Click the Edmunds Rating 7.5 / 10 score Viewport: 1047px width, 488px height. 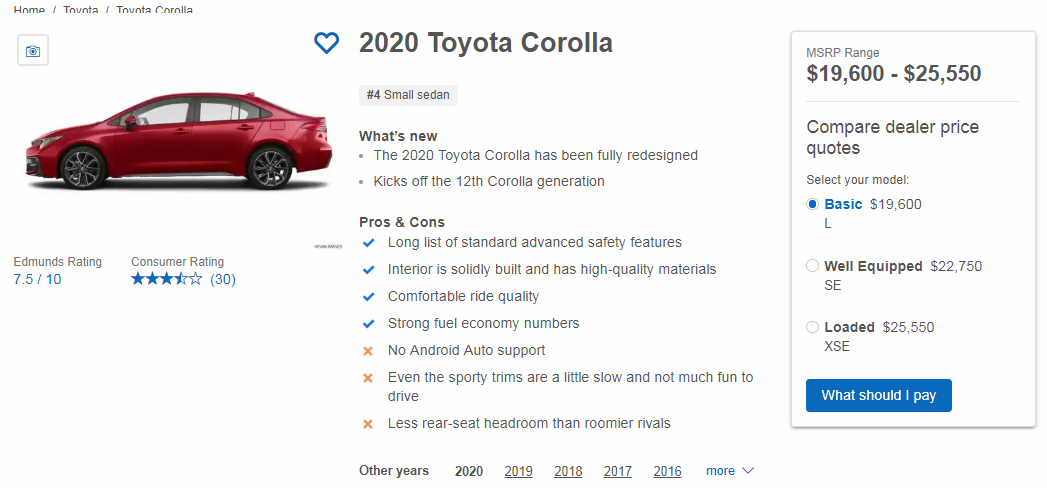[x=37, y=280]
